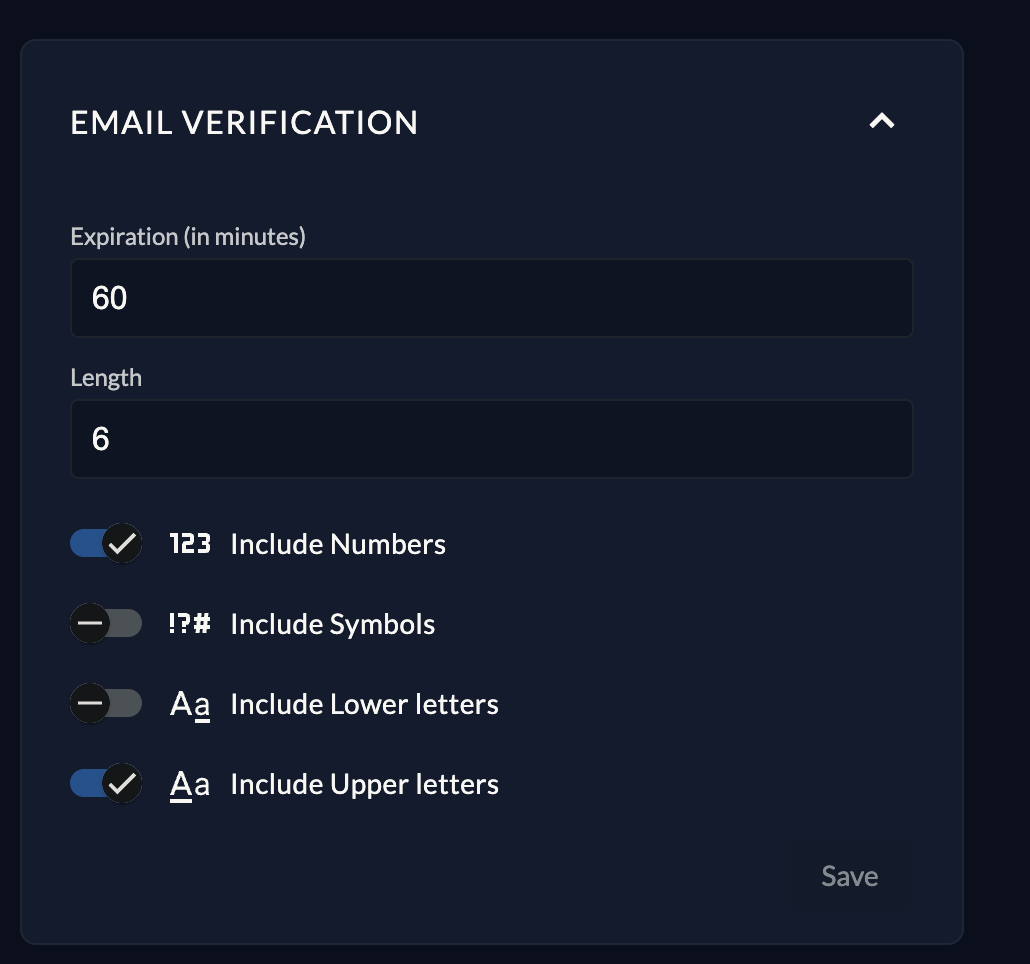Turn on Include Lower letters toggle
1030x964 pixels.
[106, 704]
